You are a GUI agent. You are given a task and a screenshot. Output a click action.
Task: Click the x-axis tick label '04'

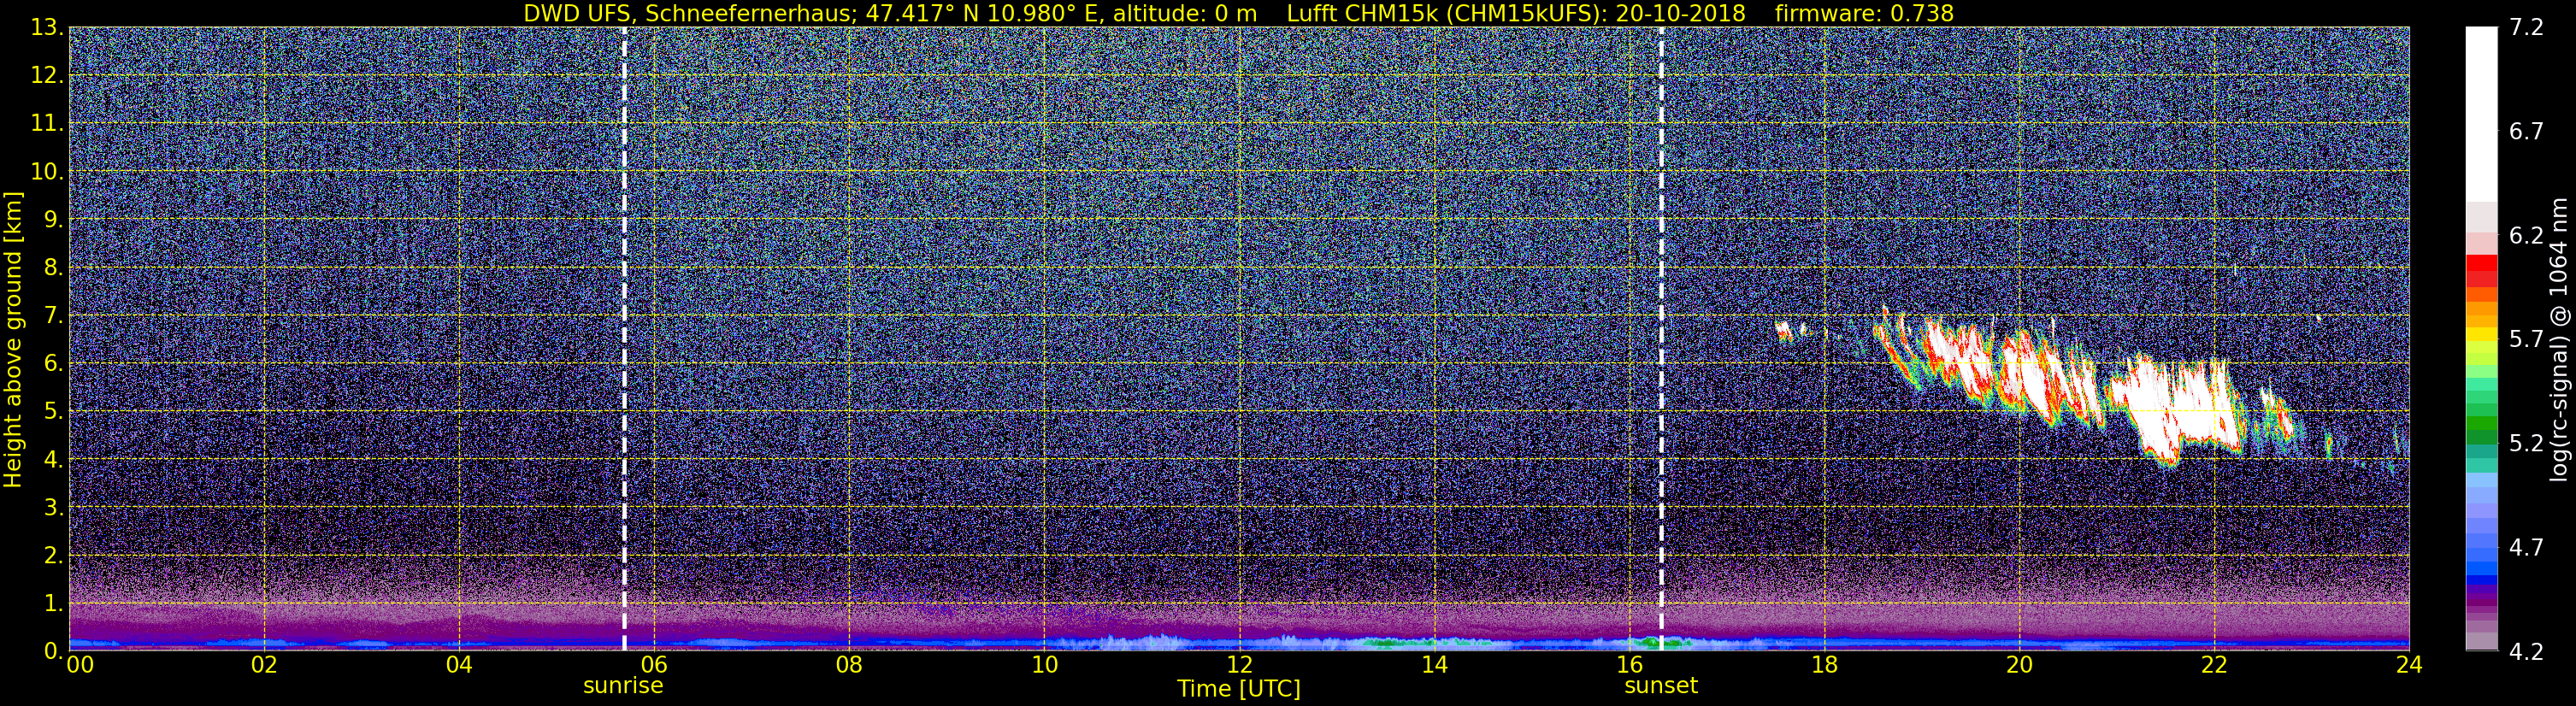point(459,665)
